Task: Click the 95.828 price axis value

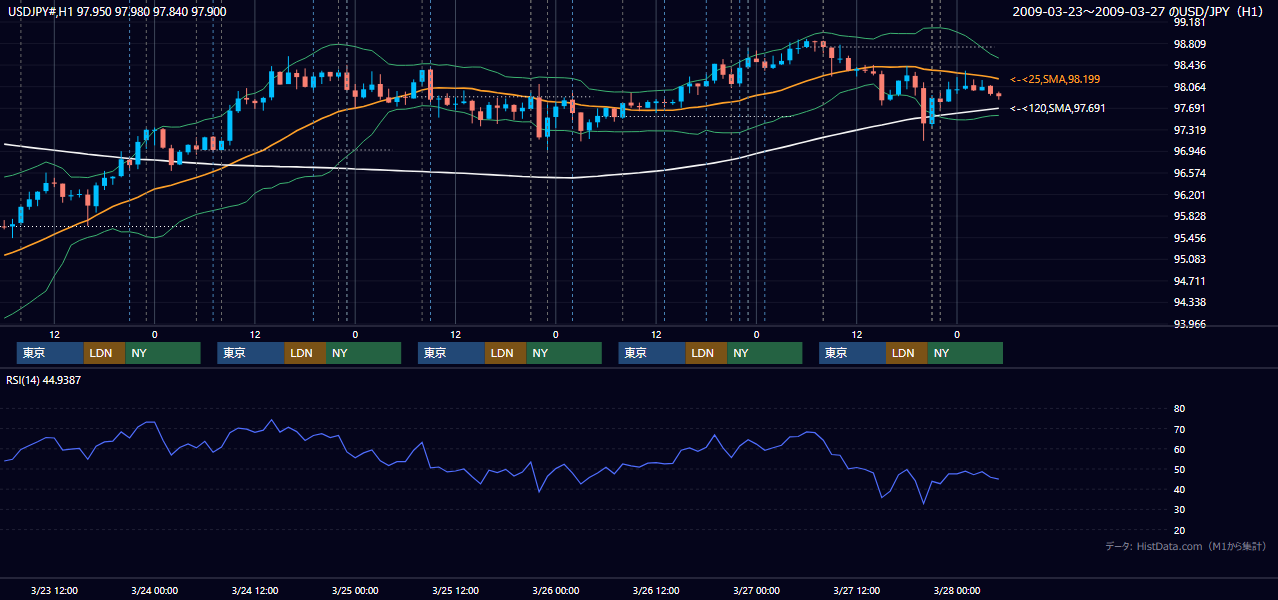Action: (x=1192, y=216)
